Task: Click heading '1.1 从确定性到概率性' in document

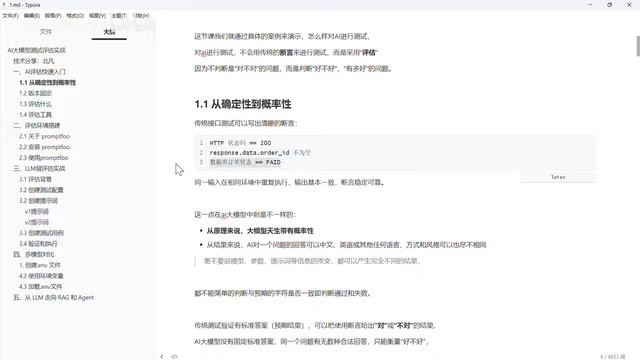Action: [x=243, y=104]
